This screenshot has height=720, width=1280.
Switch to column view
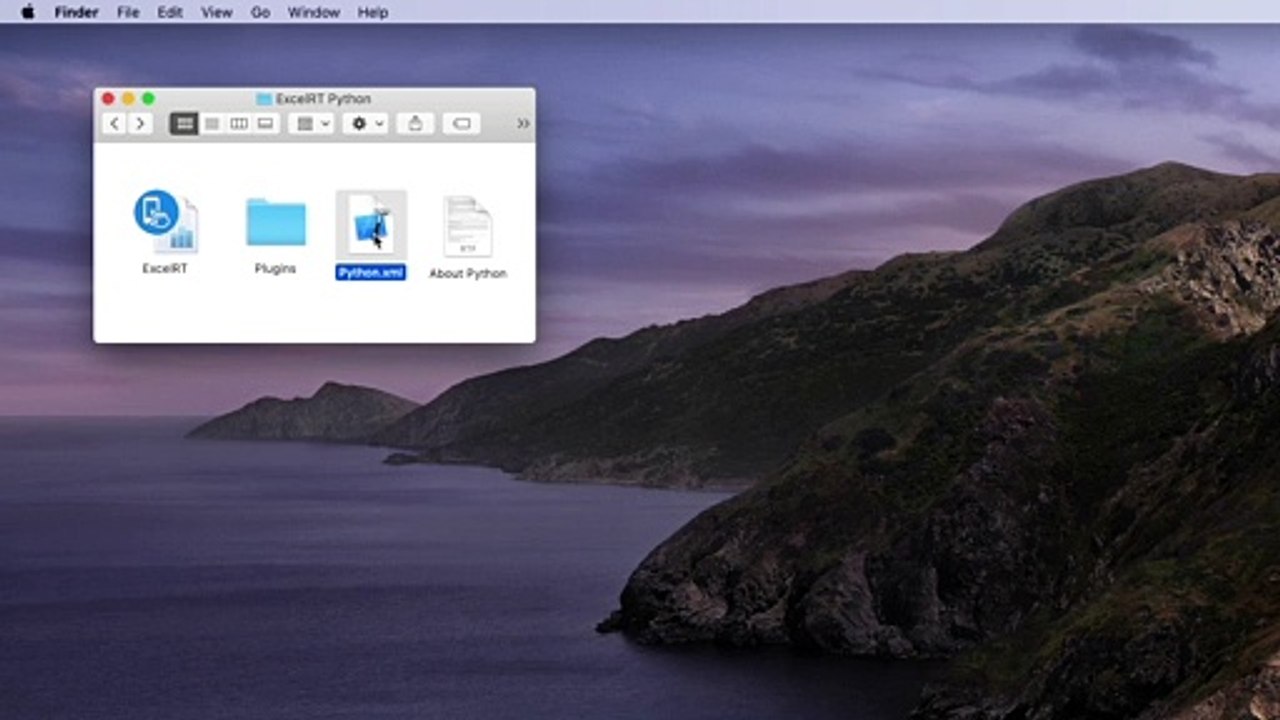pyautogui.click(x=238, y=123)
